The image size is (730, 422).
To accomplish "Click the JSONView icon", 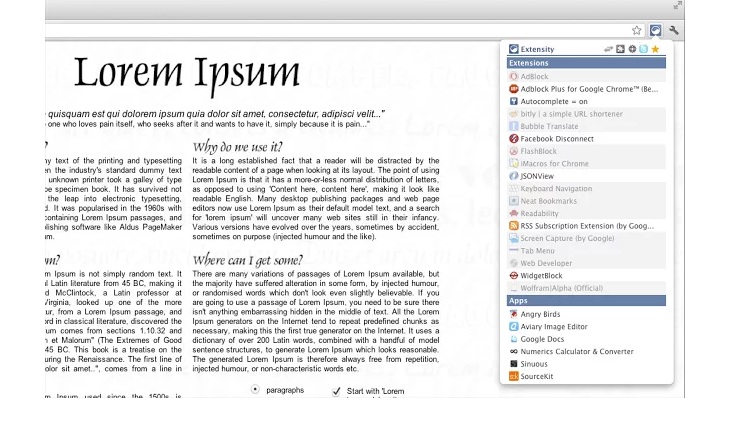I will 514,176.
